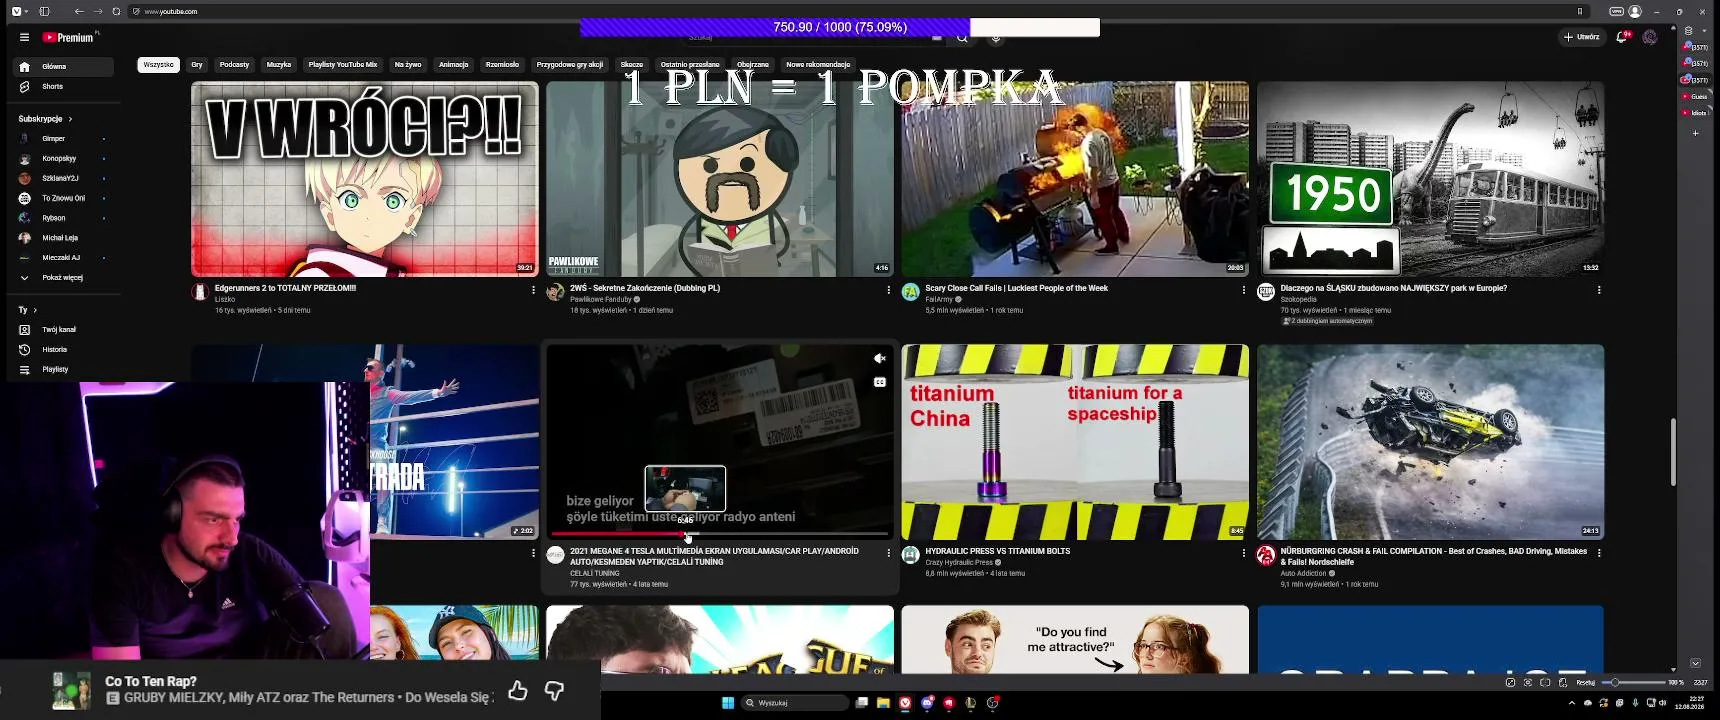Viewport: 1720px width, 720px height.
Task: Open the Mieczaki AJ subscription channel
Action: 63,258
